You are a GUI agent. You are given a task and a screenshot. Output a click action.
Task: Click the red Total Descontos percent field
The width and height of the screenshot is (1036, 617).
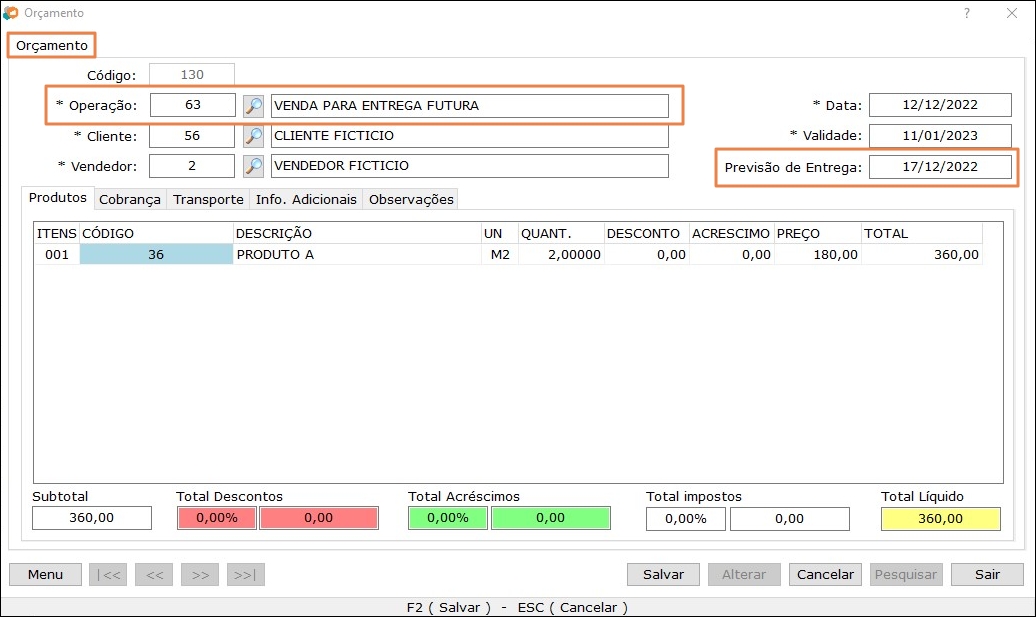pos(217,518)
